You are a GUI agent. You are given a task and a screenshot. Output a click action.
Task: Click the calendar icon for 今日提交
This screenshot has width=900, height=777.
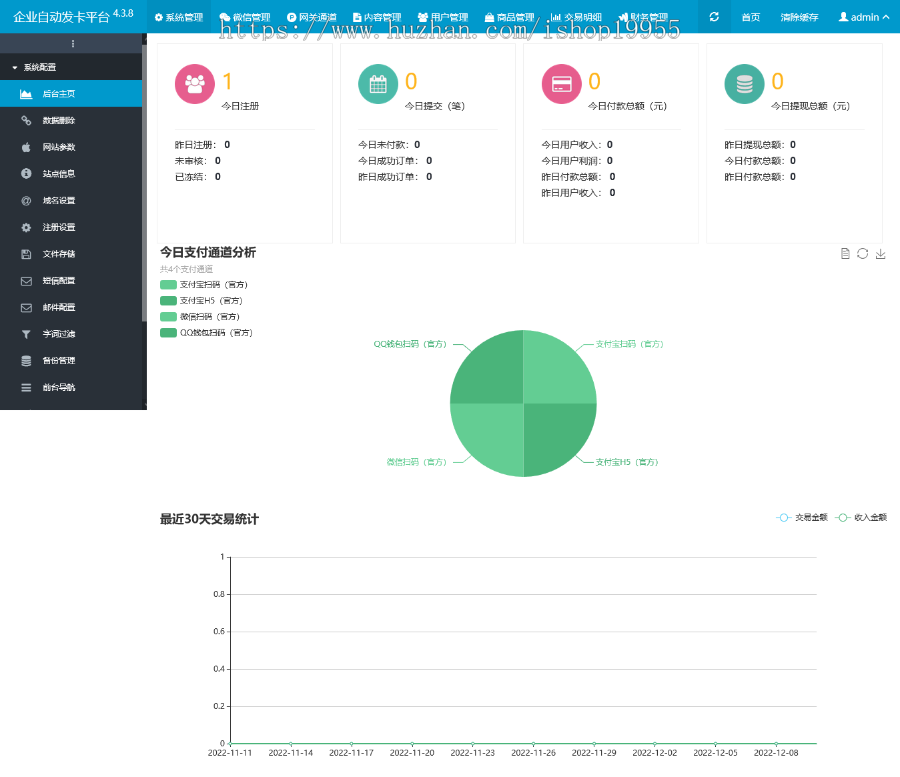pos(378,84)
